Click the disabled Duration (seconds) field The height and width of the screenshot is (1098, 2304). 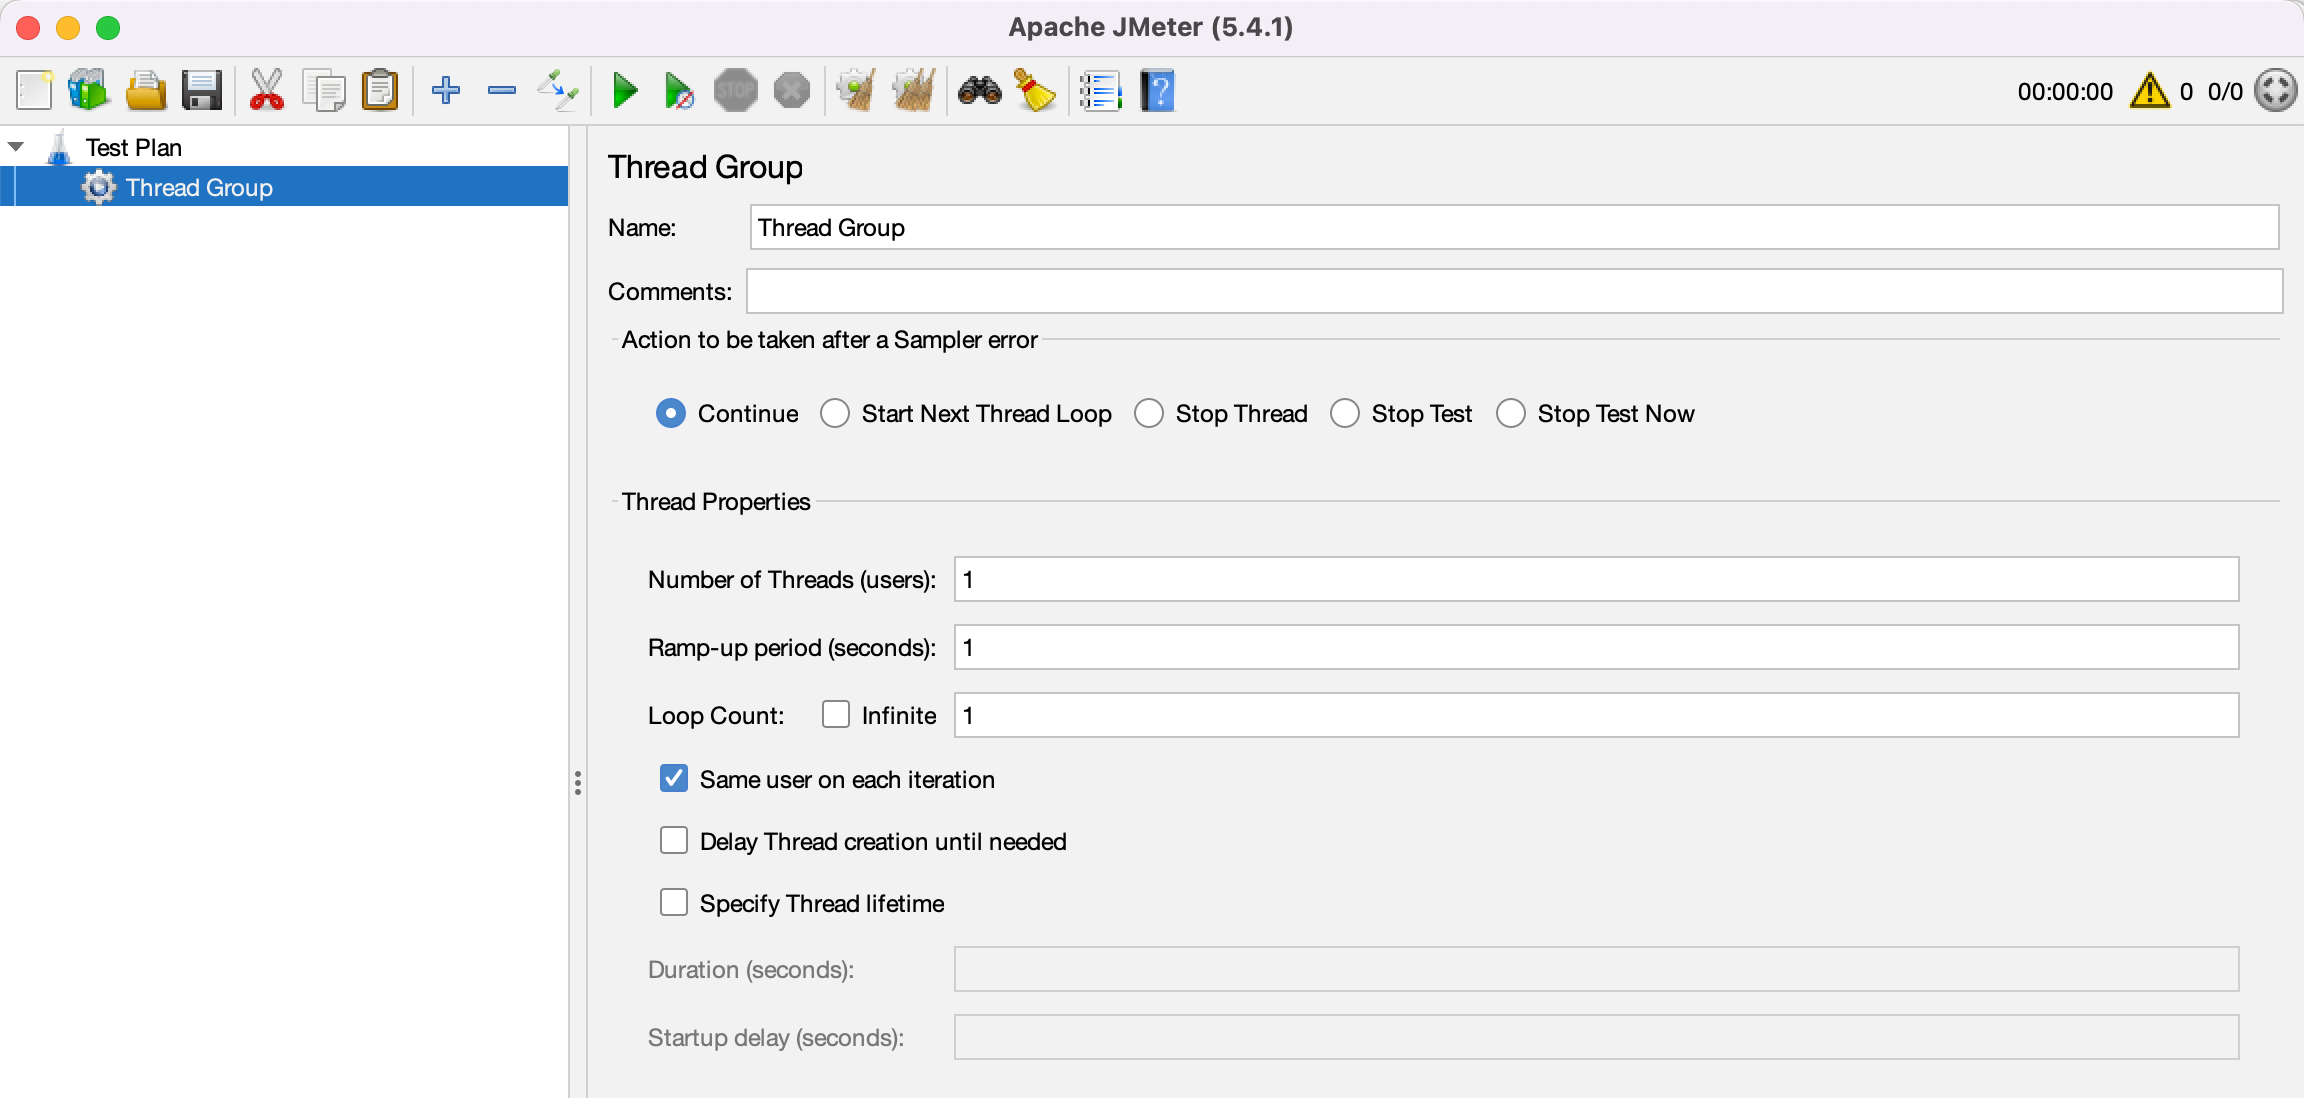pyautogui.click(x=1596, y=969)
